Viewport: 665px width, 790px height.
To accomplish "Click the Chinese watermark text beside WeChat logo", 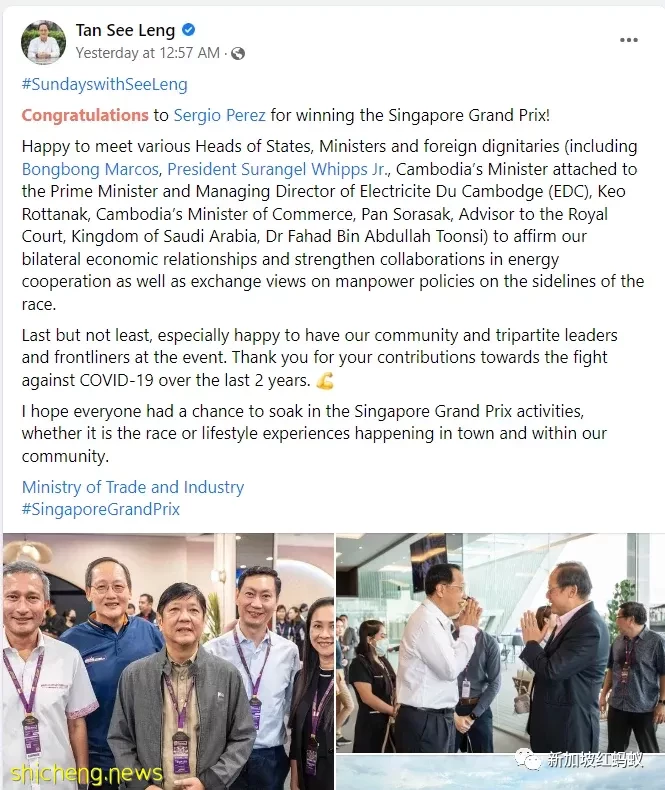I will 594,759.
